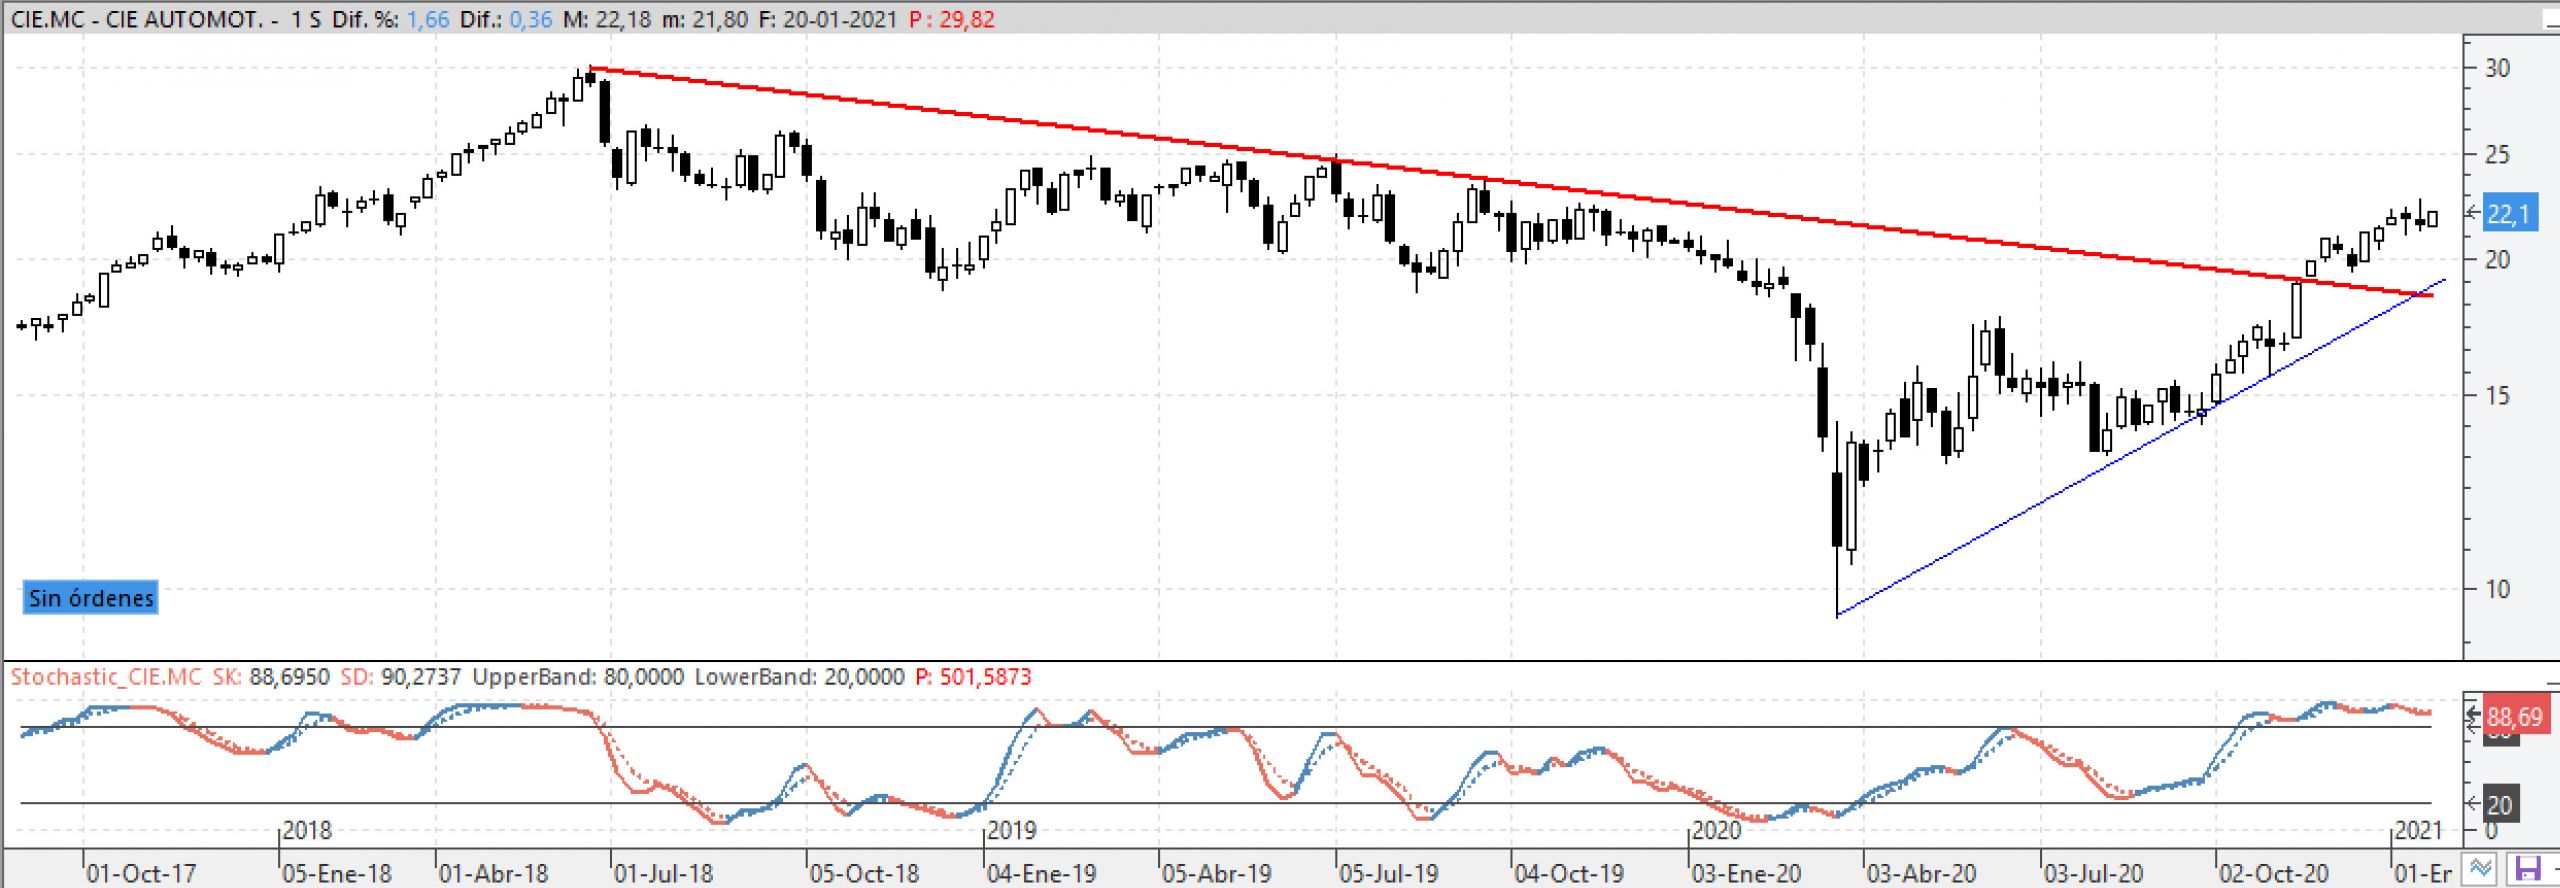Click the 'Stochastic_CIE.MC' indicator name
The width and height of the screenshot is (2560, 888).
point(106,677)
